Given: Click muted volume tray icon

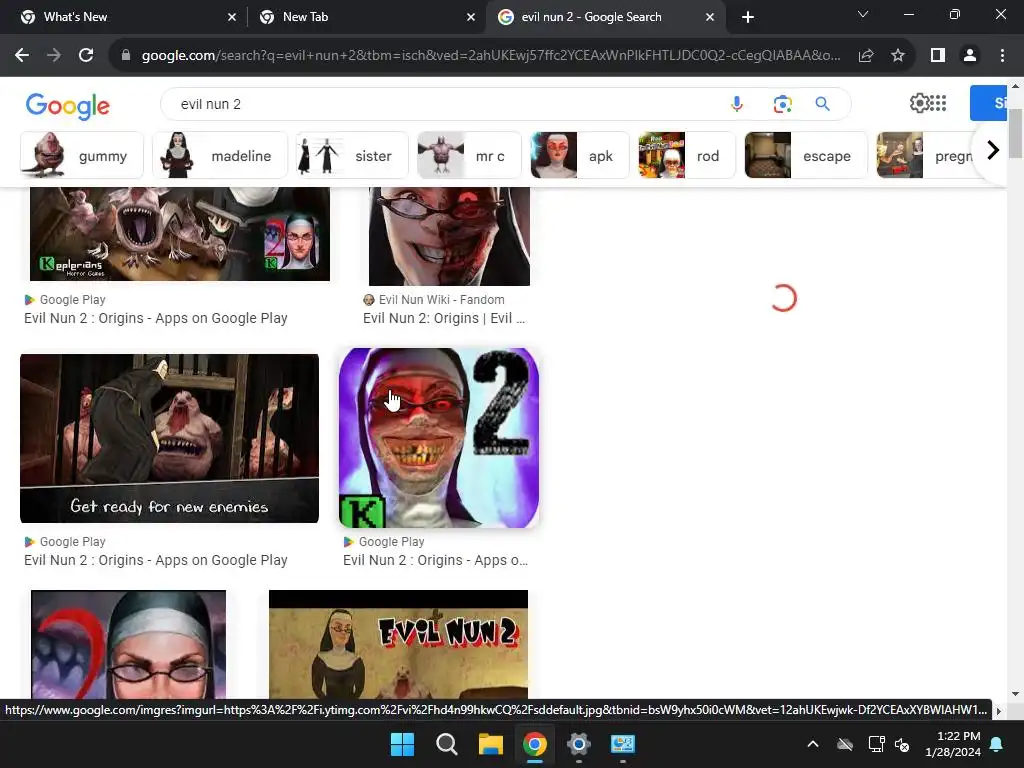Looking at the screenshot, I should coord(902,744).
